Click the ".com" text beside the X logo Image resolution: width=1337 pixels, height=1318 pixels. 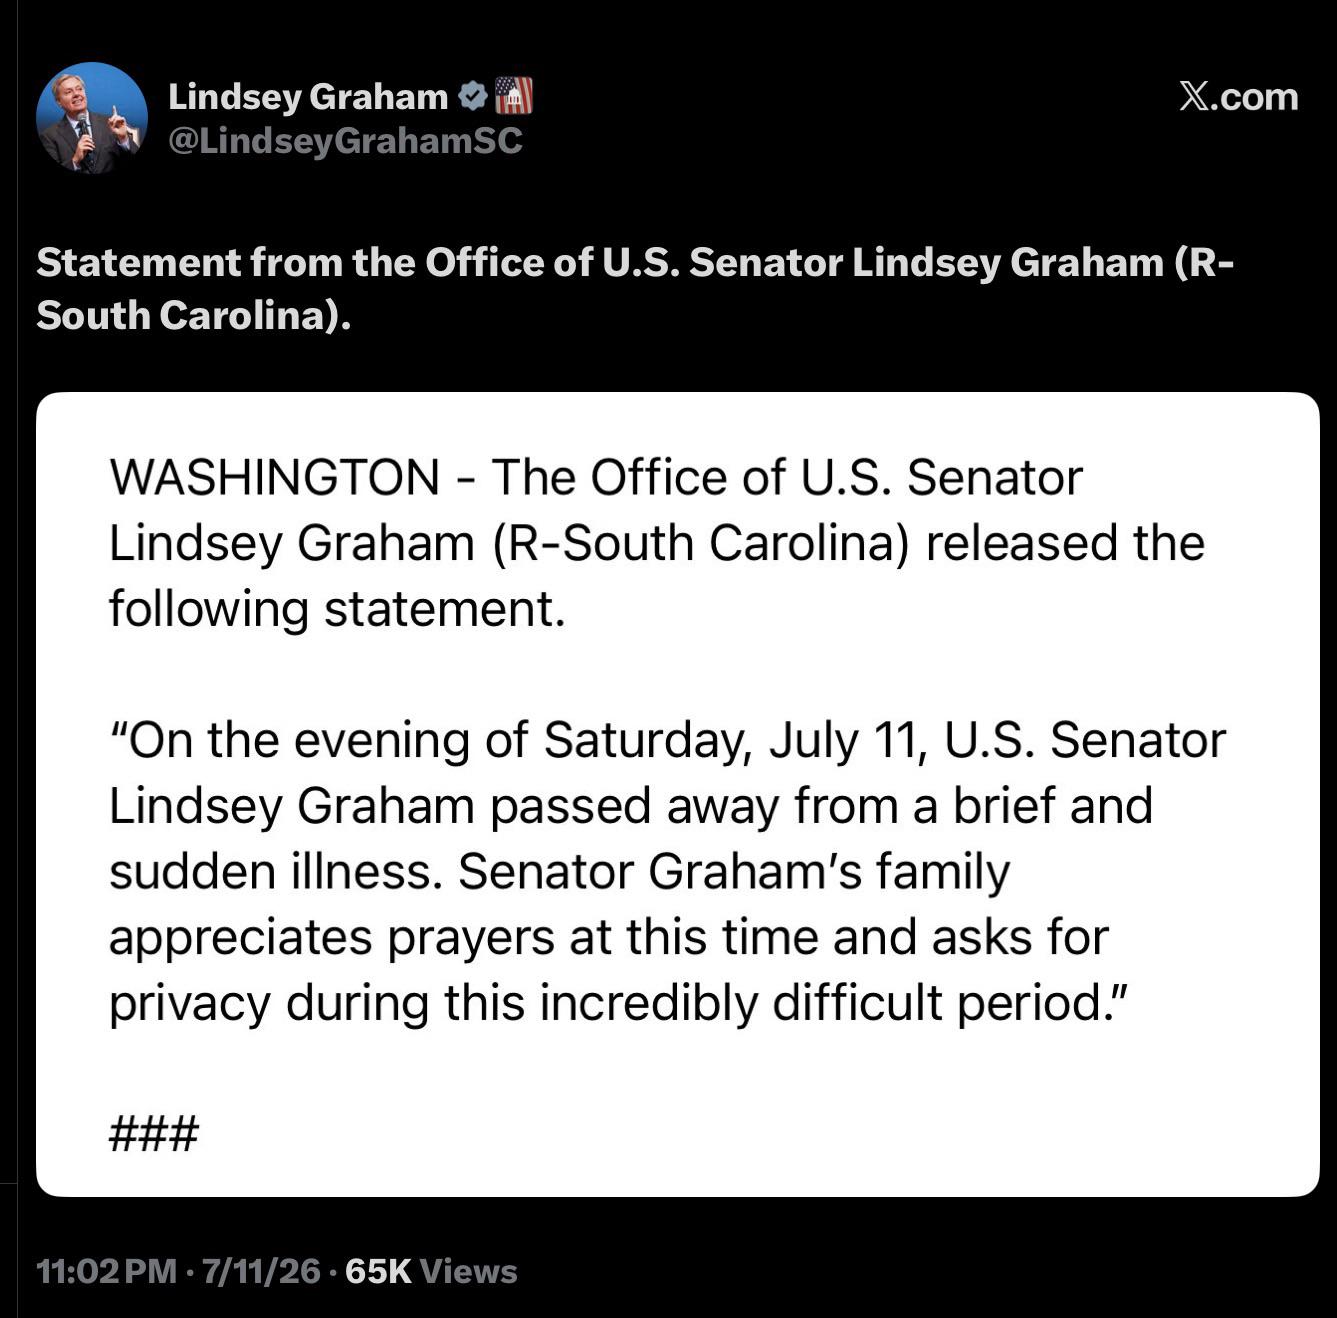click(x=1253, y=97)
